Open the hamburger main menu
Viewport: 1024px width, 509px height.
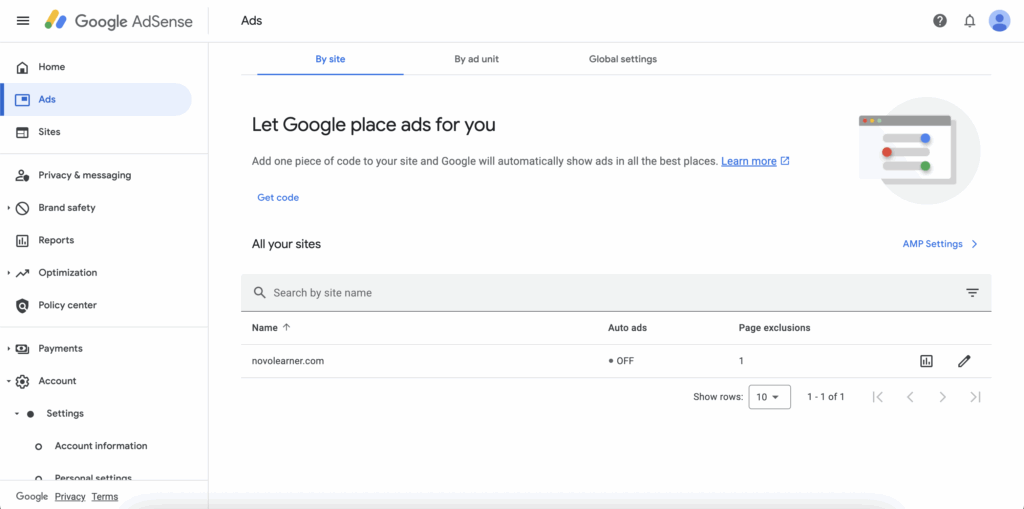(23, 21)
